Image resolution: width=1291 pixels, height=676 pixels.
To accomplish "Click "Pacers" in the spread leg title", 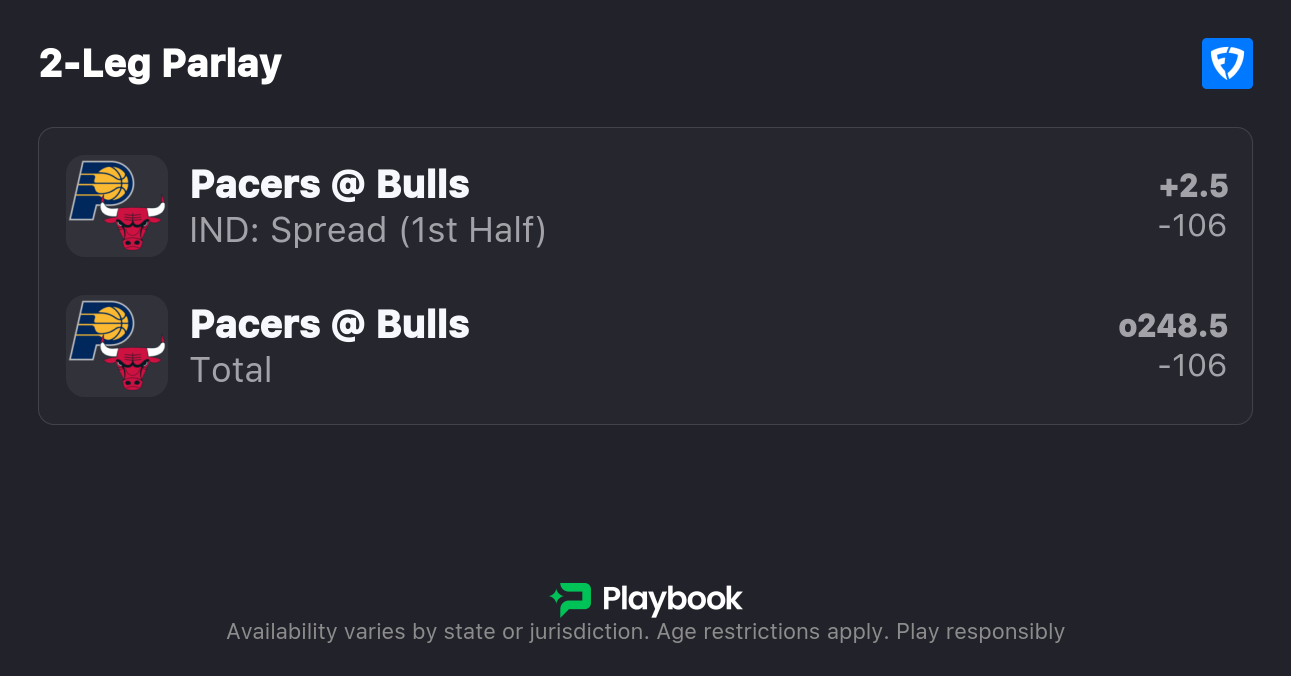I will pos(255,185).
